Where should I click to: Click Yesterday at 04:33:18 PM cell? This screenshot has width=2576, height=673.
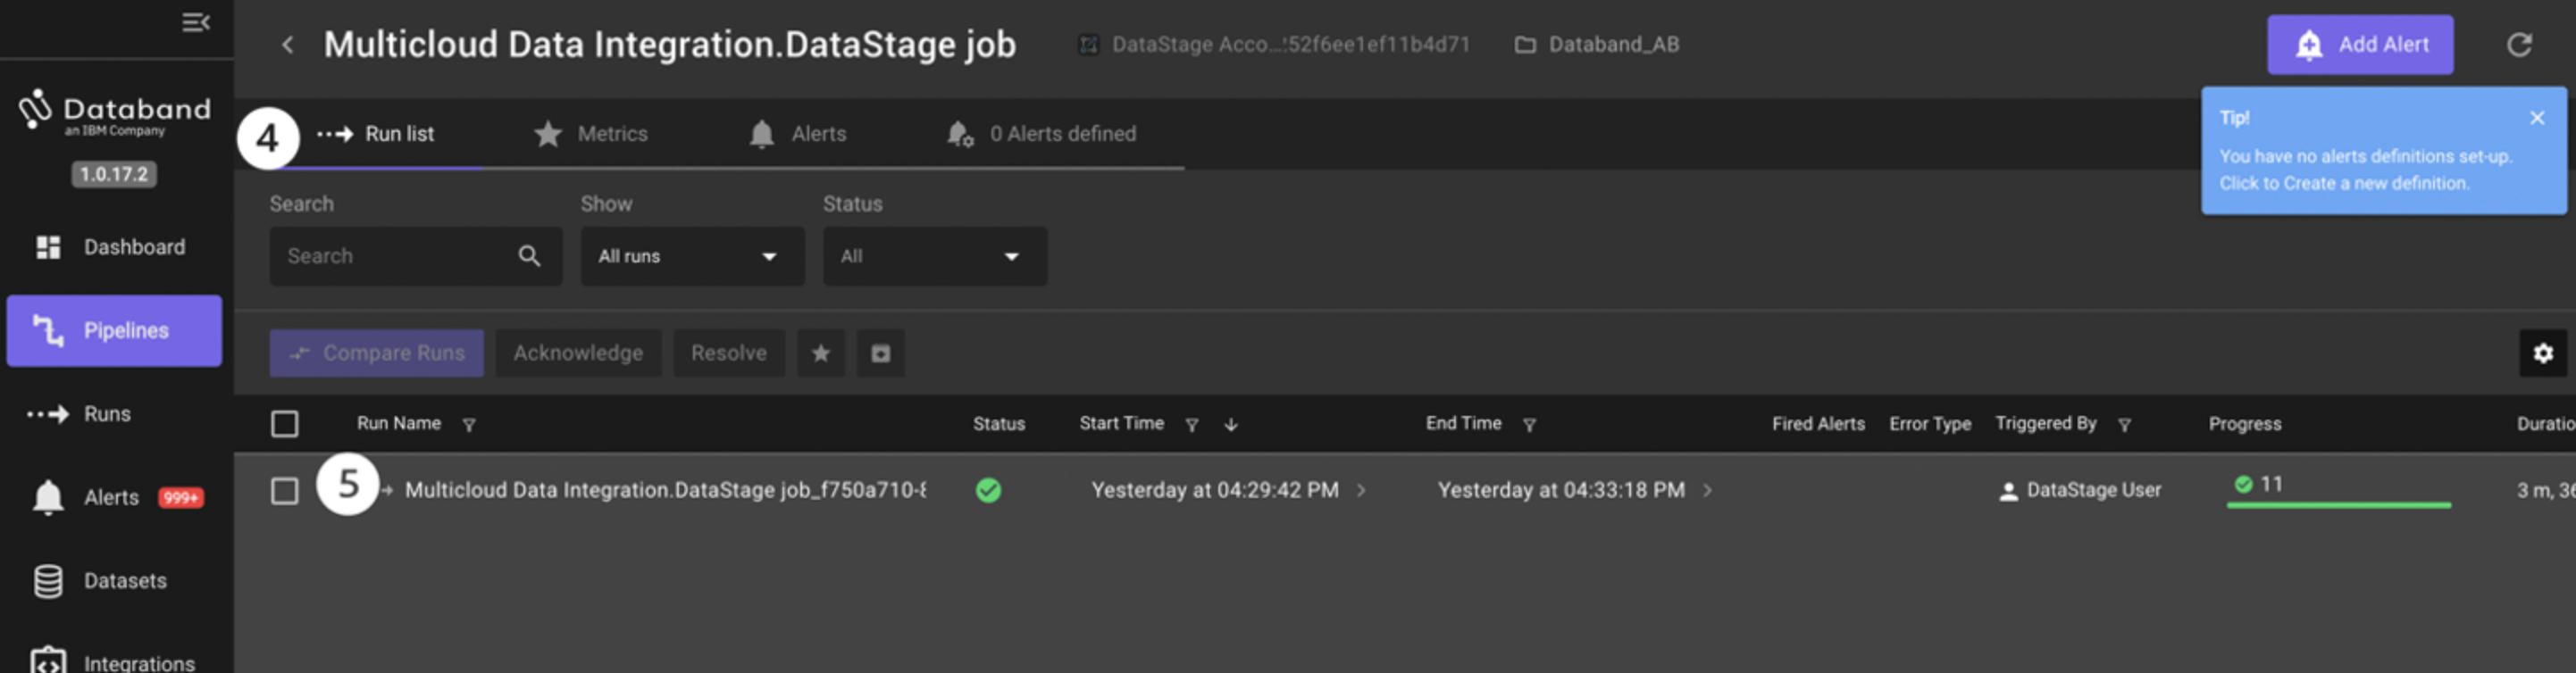point(1561,490)
